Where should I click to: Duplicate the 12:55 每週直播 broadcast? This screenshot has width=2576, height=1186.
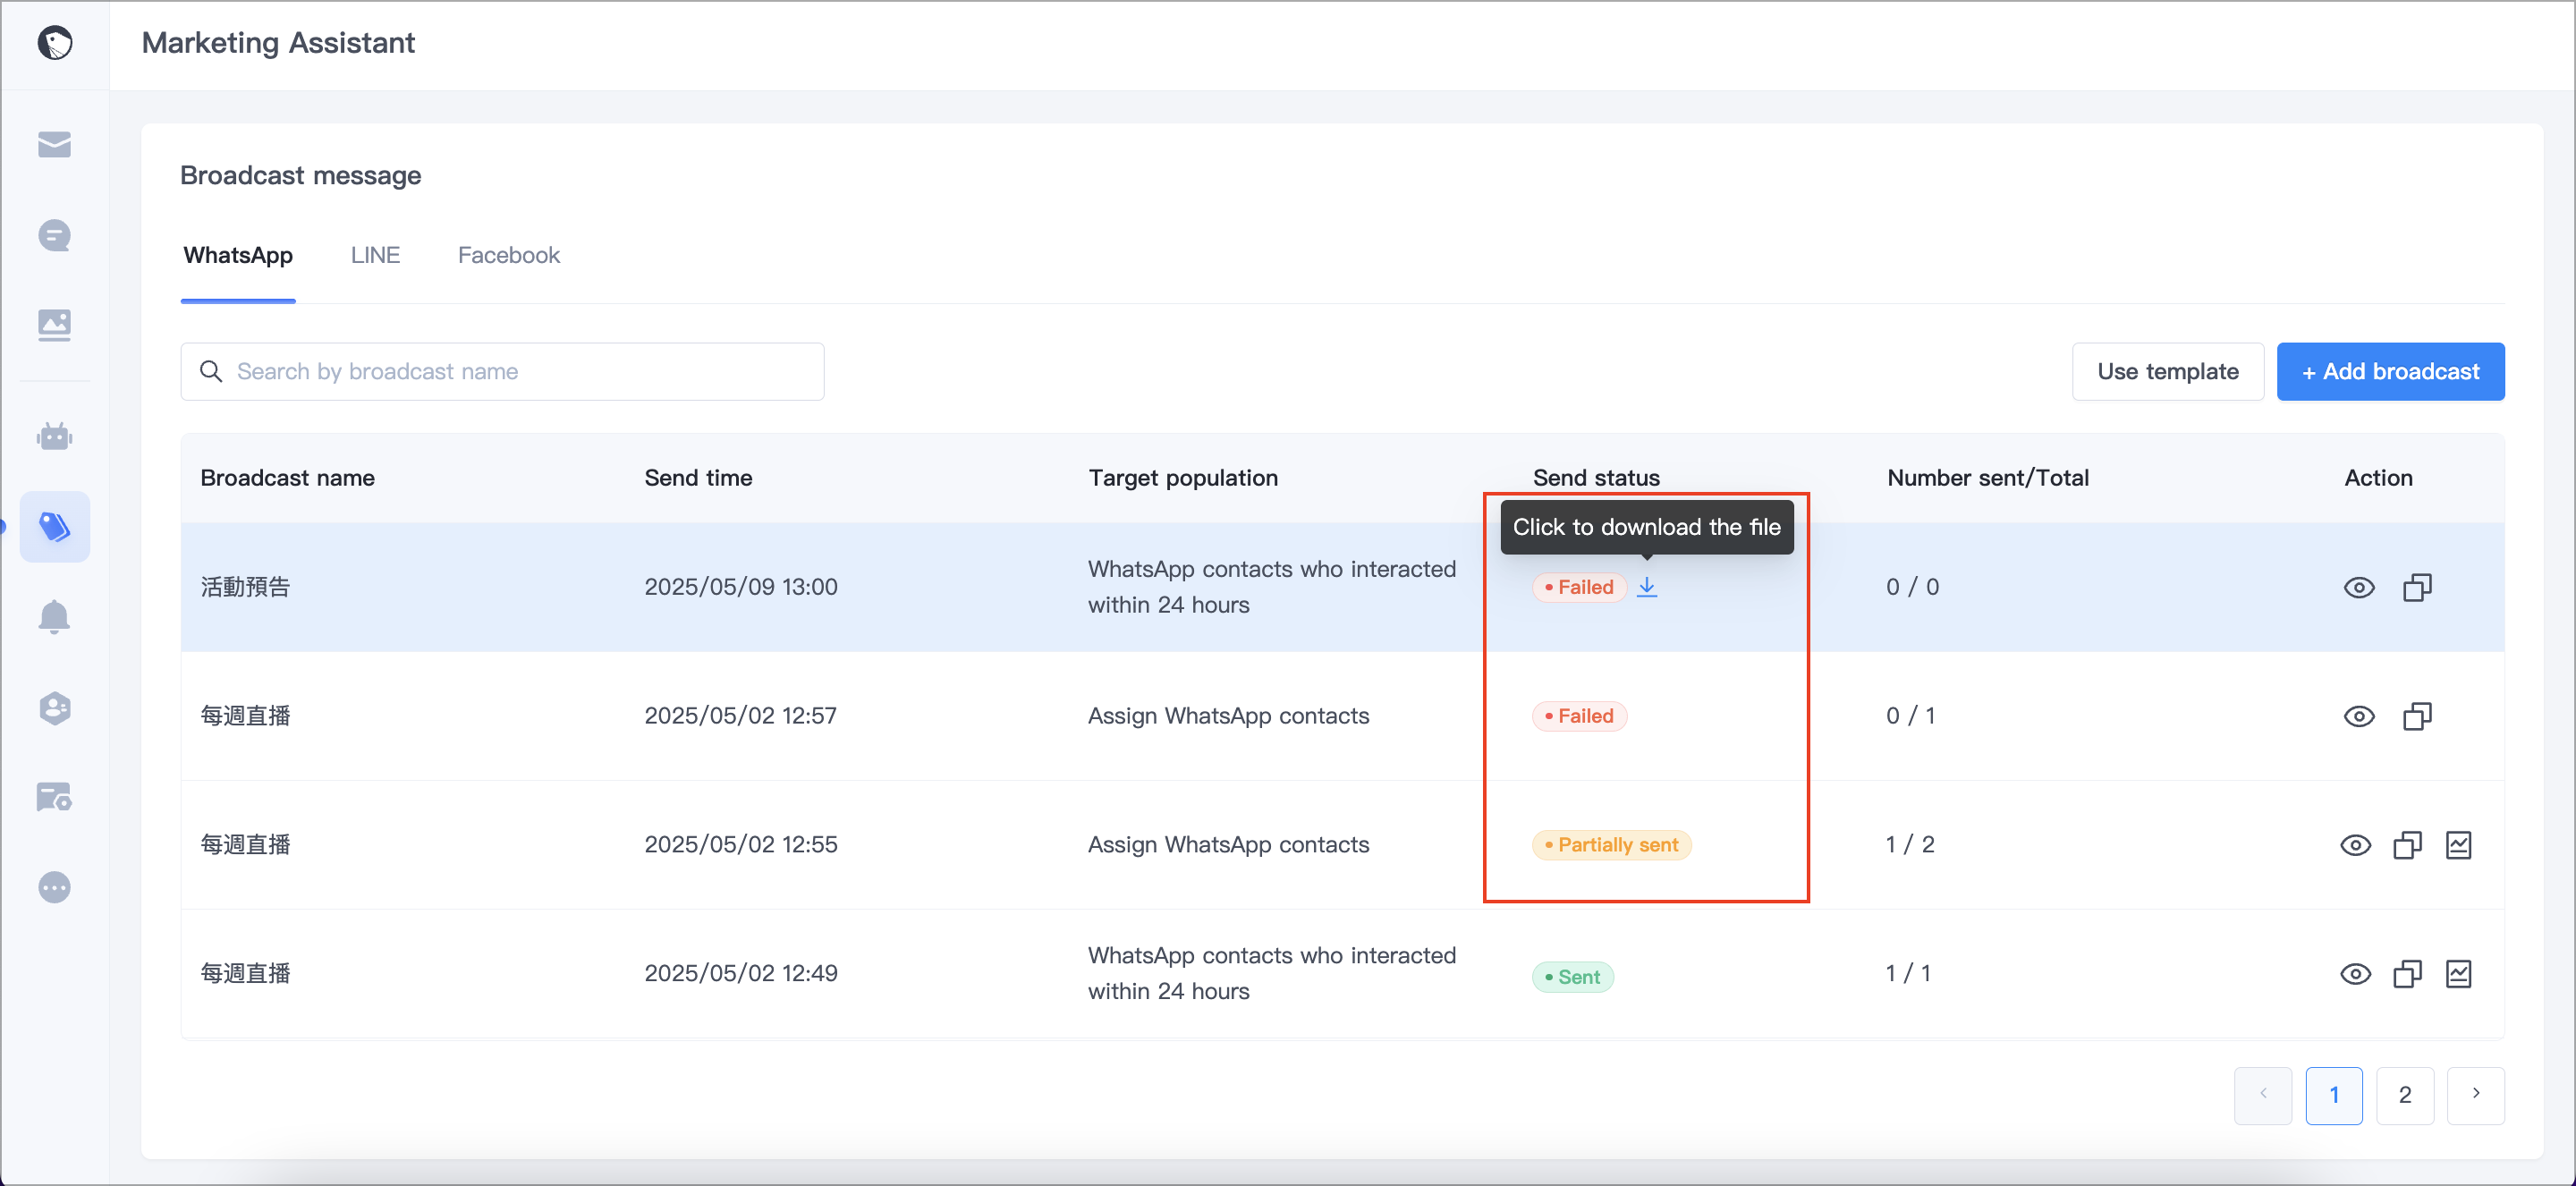(x=2407, y=845)
